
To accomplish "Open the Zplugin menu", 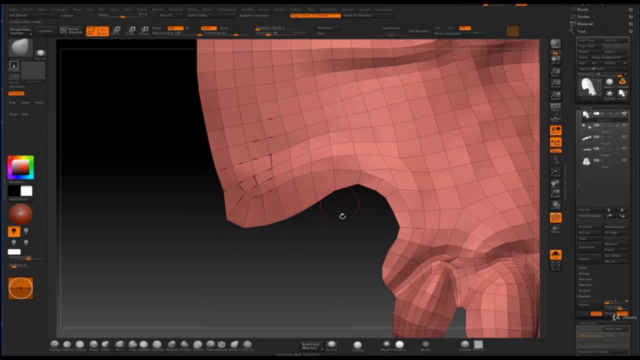I will [348, 9].
